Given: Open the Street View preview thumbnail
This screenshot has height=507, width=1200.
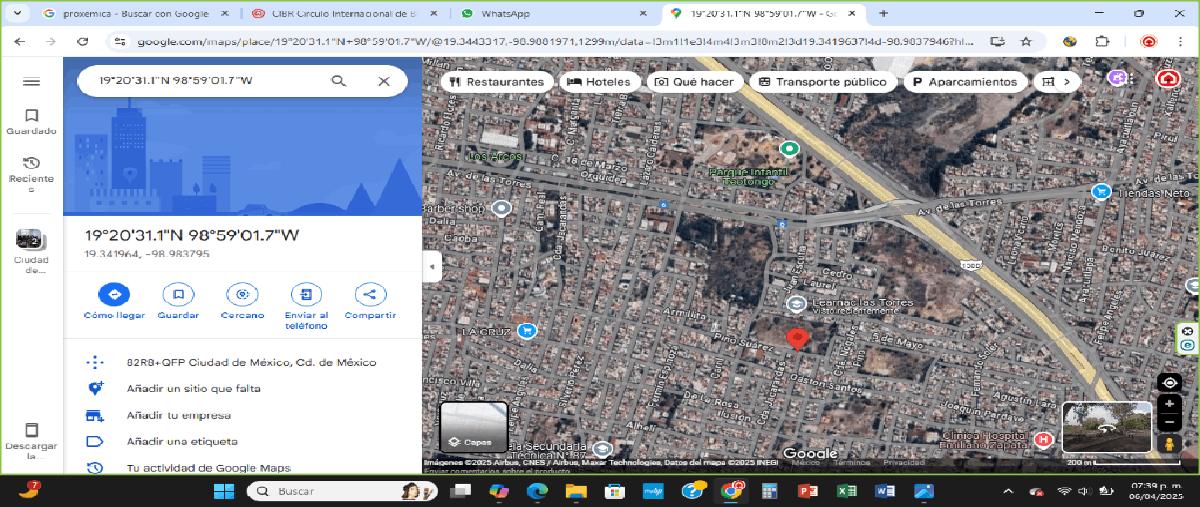Looking at the screenshot, I should tap(1106, 427).
